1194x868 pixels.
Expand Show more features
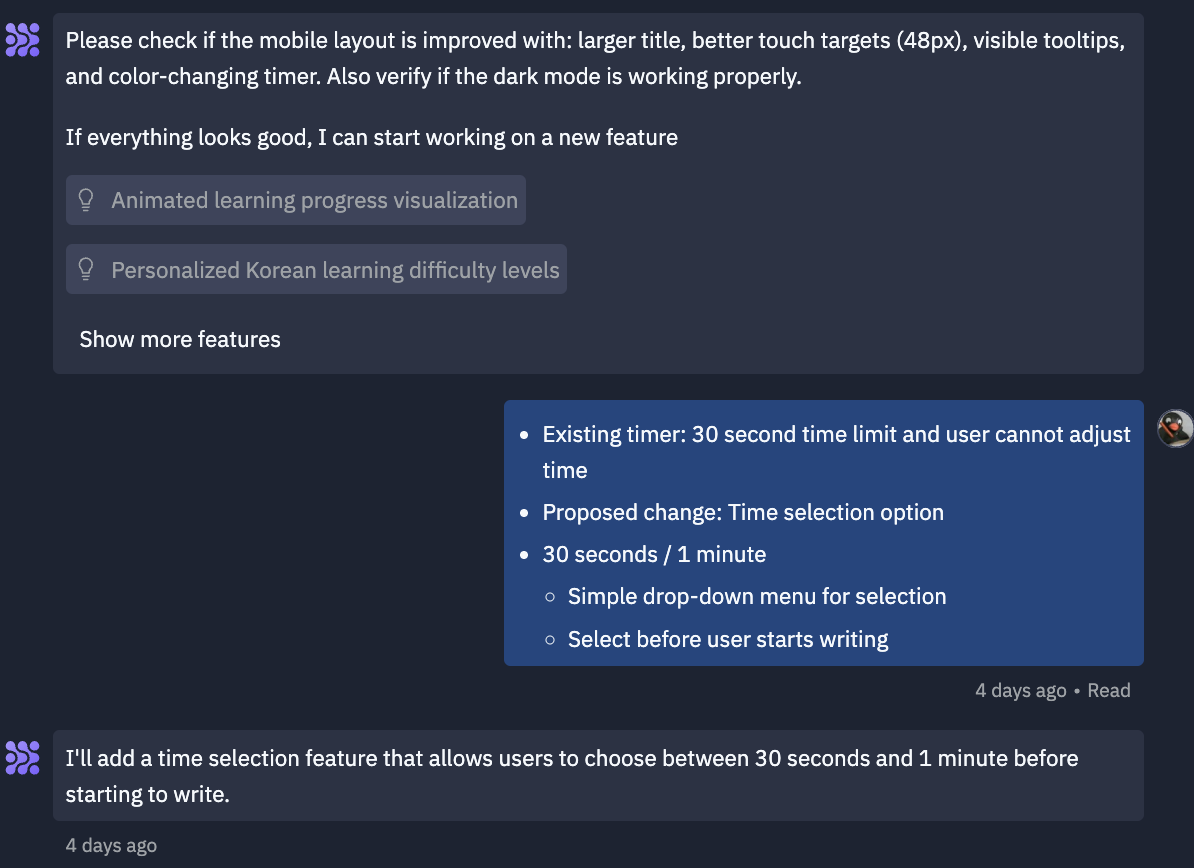pos(180,339)
